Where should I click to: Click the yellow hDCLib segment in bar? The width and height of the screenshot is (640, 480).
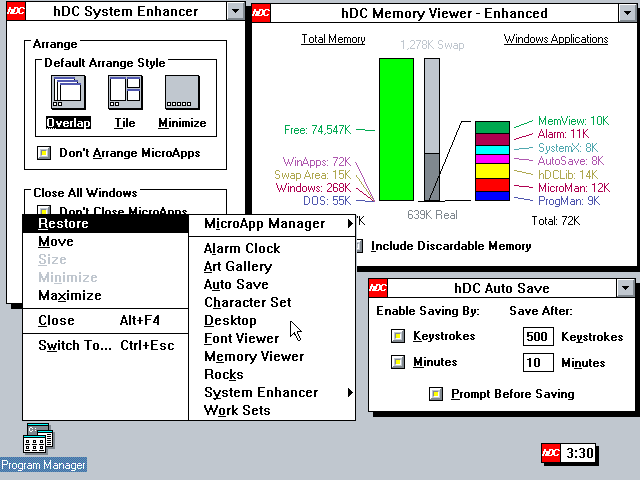point(492,171)
